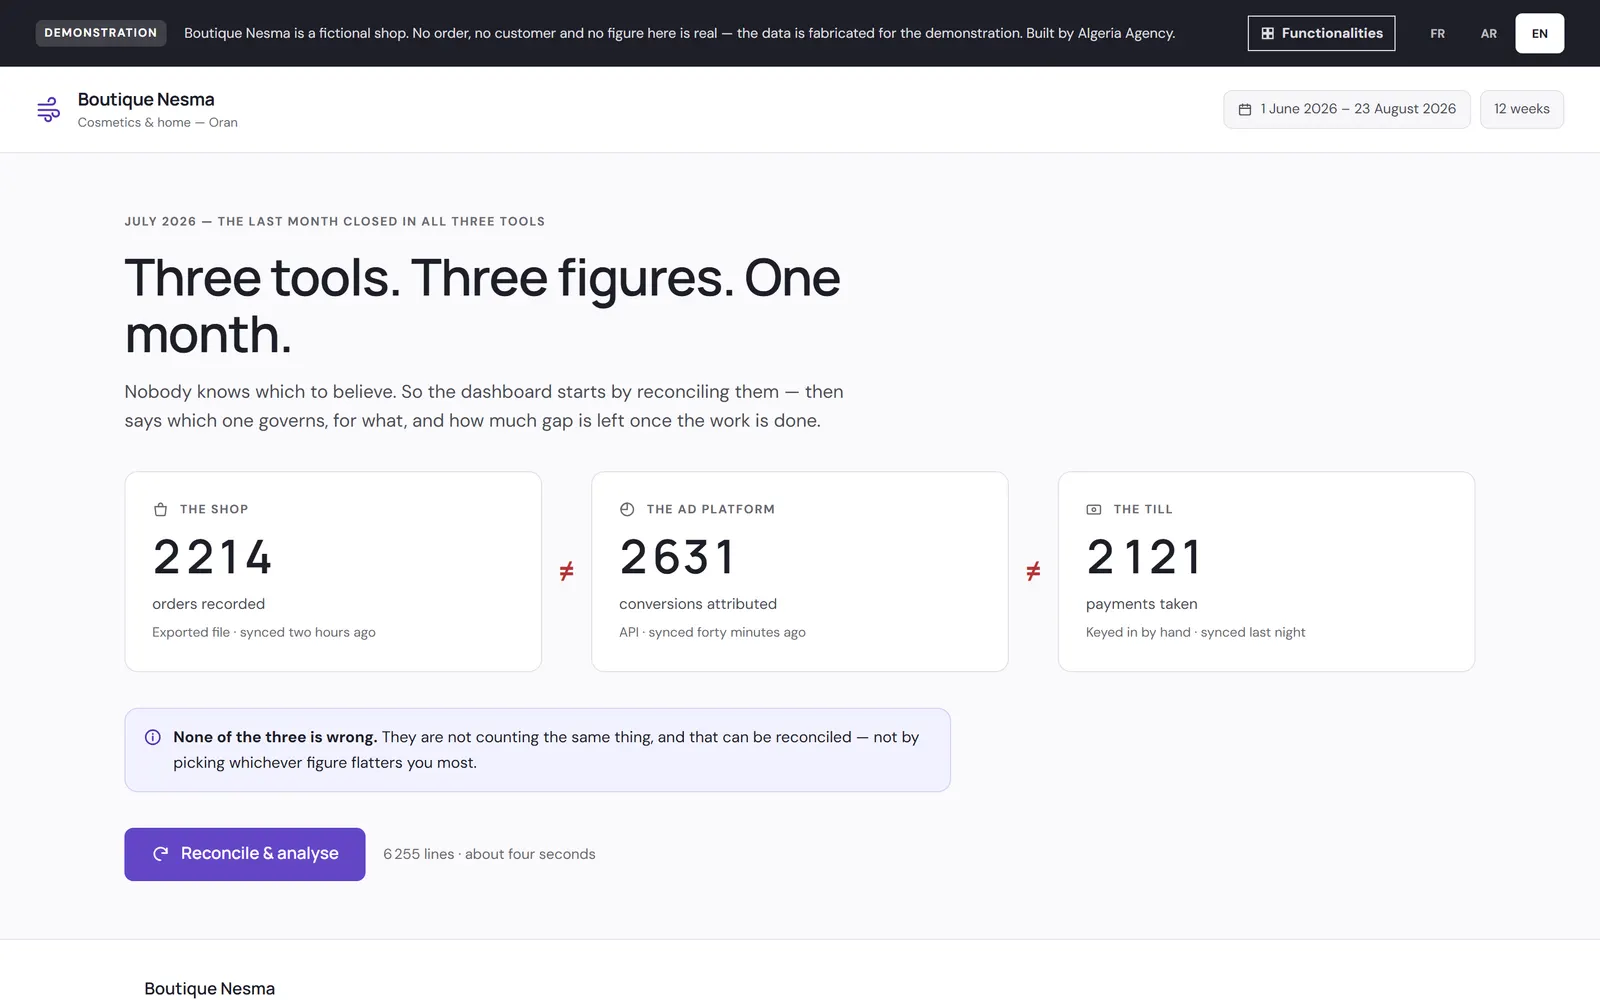This screenshot has height=1000, width=1600.
Task: Click the chart icon in The Ad Platform card
Action: tap(627, 509)
